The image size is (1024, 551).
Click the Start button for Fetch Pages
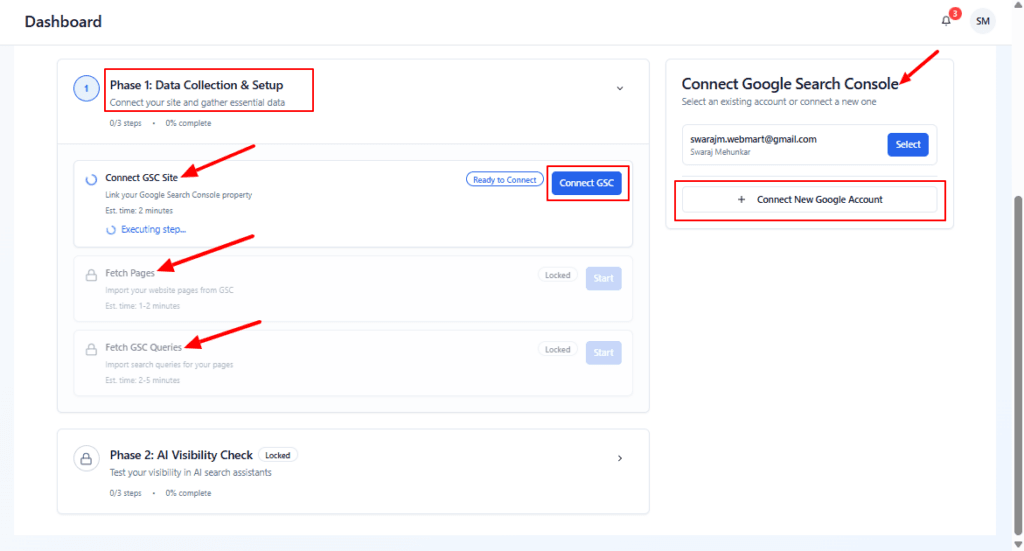pos(603,278)
